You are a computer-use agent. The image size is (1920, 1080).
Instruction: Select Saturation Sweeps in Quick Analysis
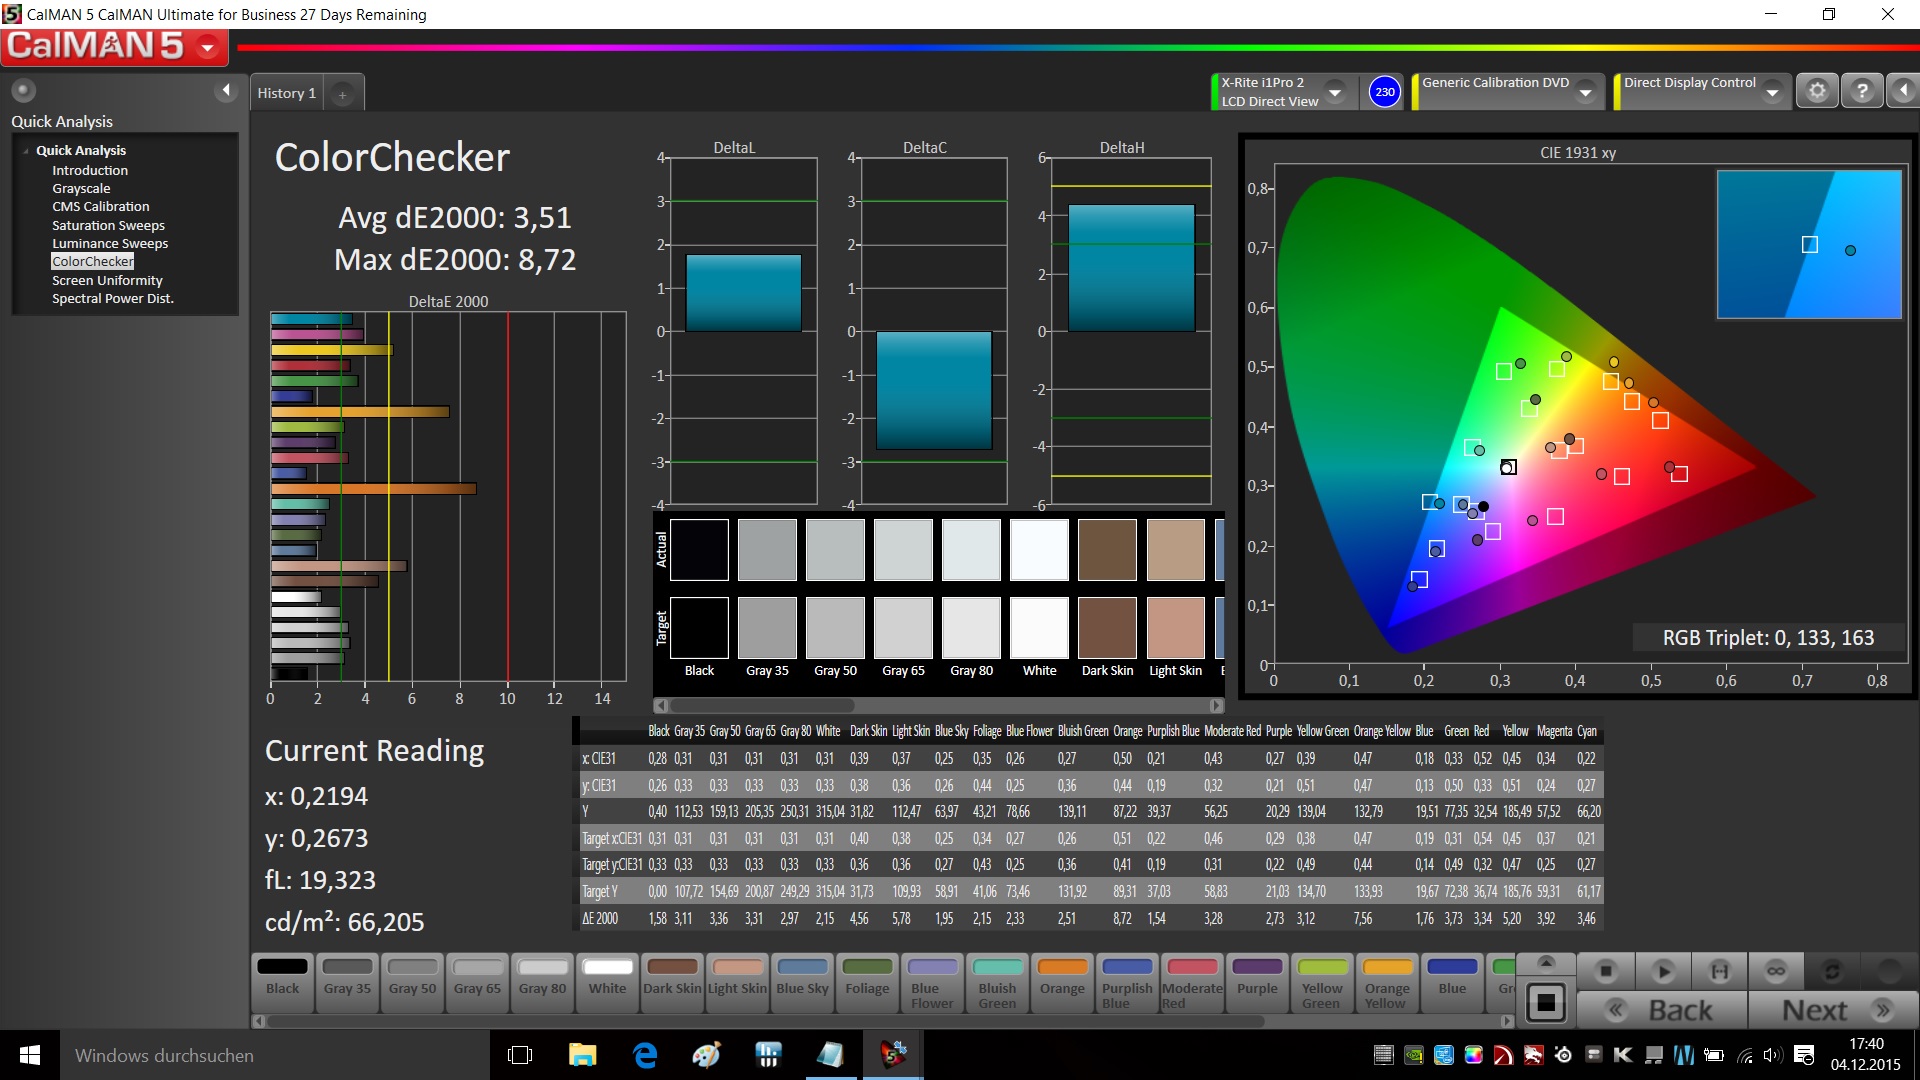pos(108,225)
